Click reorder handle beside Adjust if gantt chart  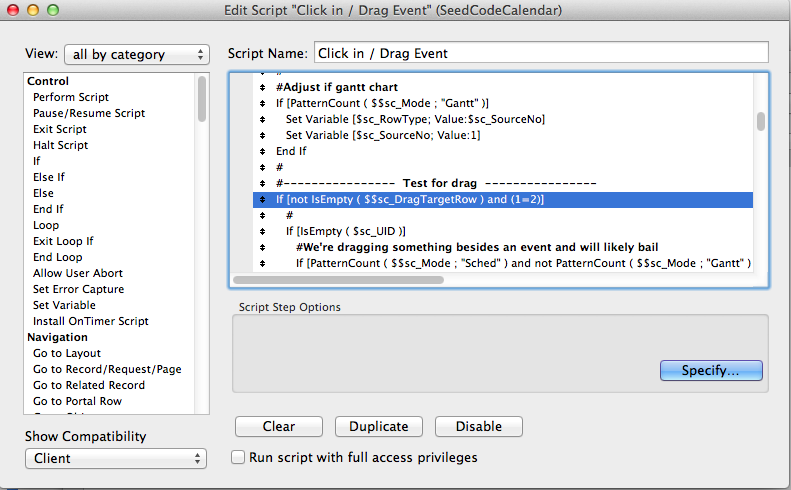(262, 87)
